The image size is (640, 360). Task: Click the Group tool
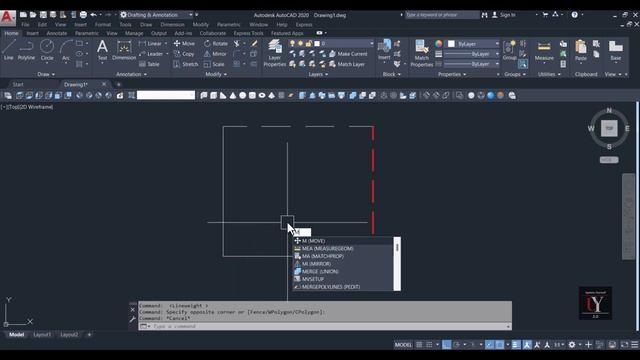pos(509,50)
